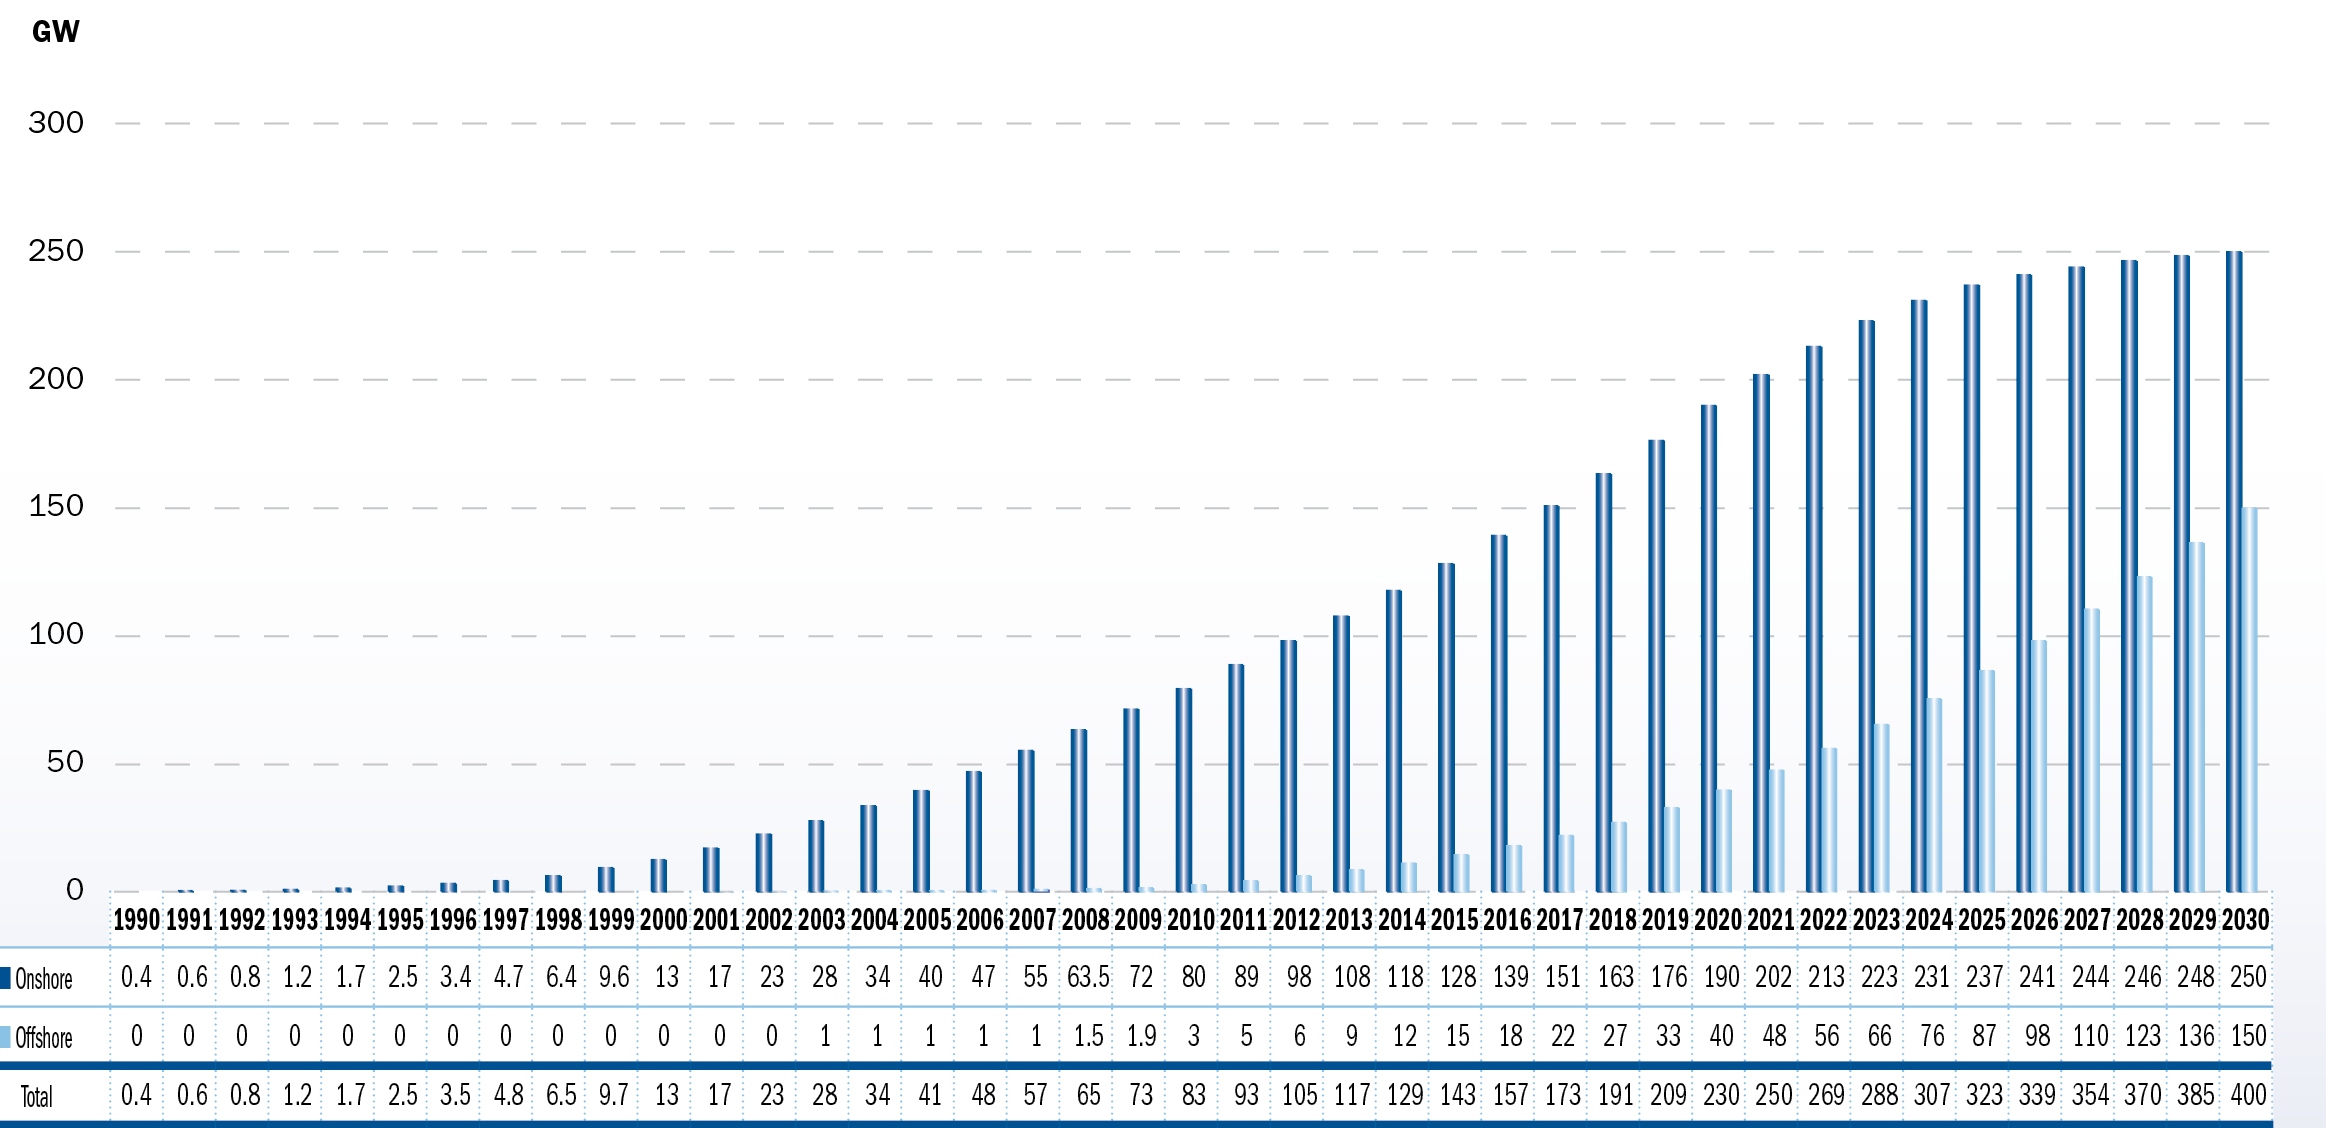Click the Onshore value 190 for 2020
The image size is (2326, 1128).
coord(1721,977)
